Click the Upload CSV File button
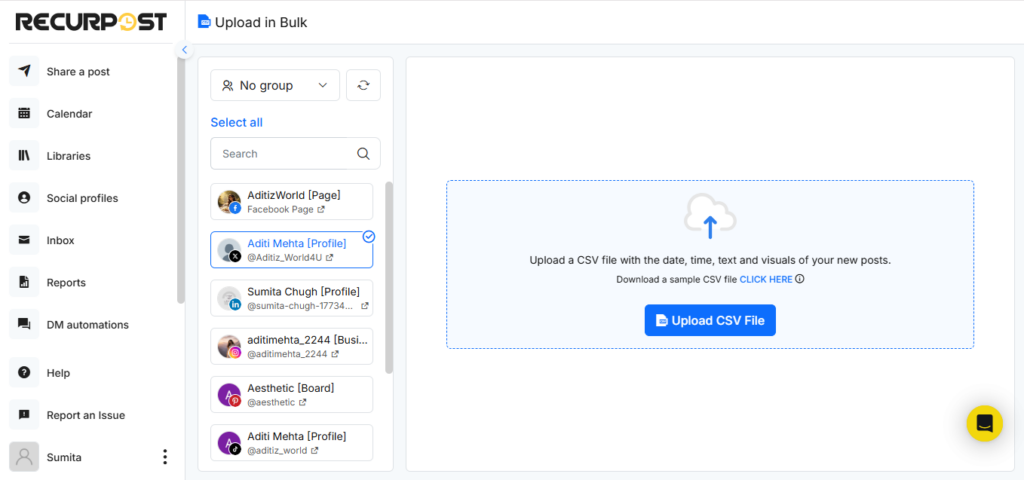The width and height of the screenshot is (1024, 480). click(x=710, y=320)
